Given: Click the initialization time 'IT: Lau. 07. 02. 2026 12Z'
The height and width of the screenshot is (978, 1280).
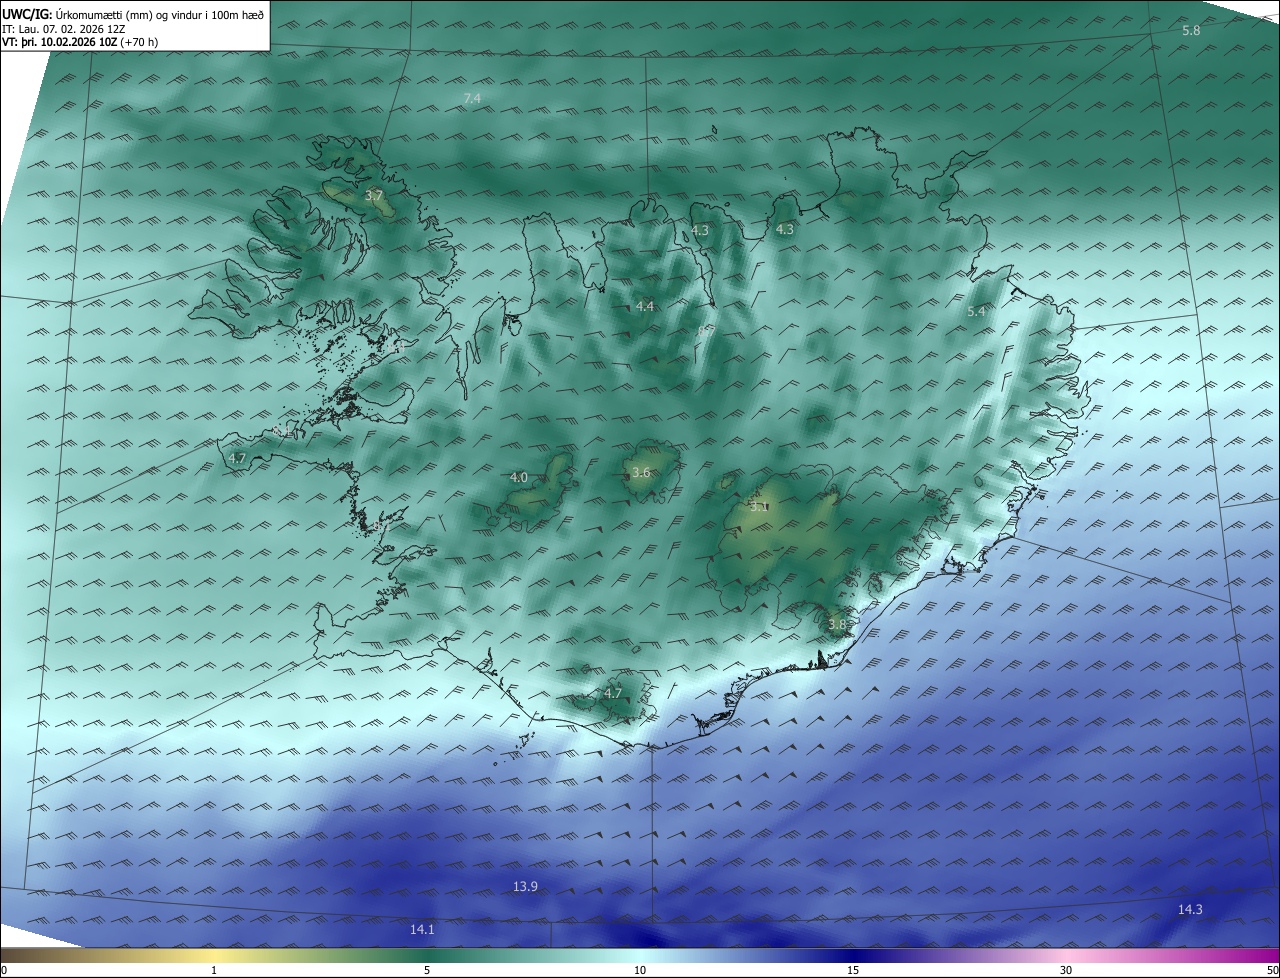Looking at the screenshot, I should [x=64, y=29].
